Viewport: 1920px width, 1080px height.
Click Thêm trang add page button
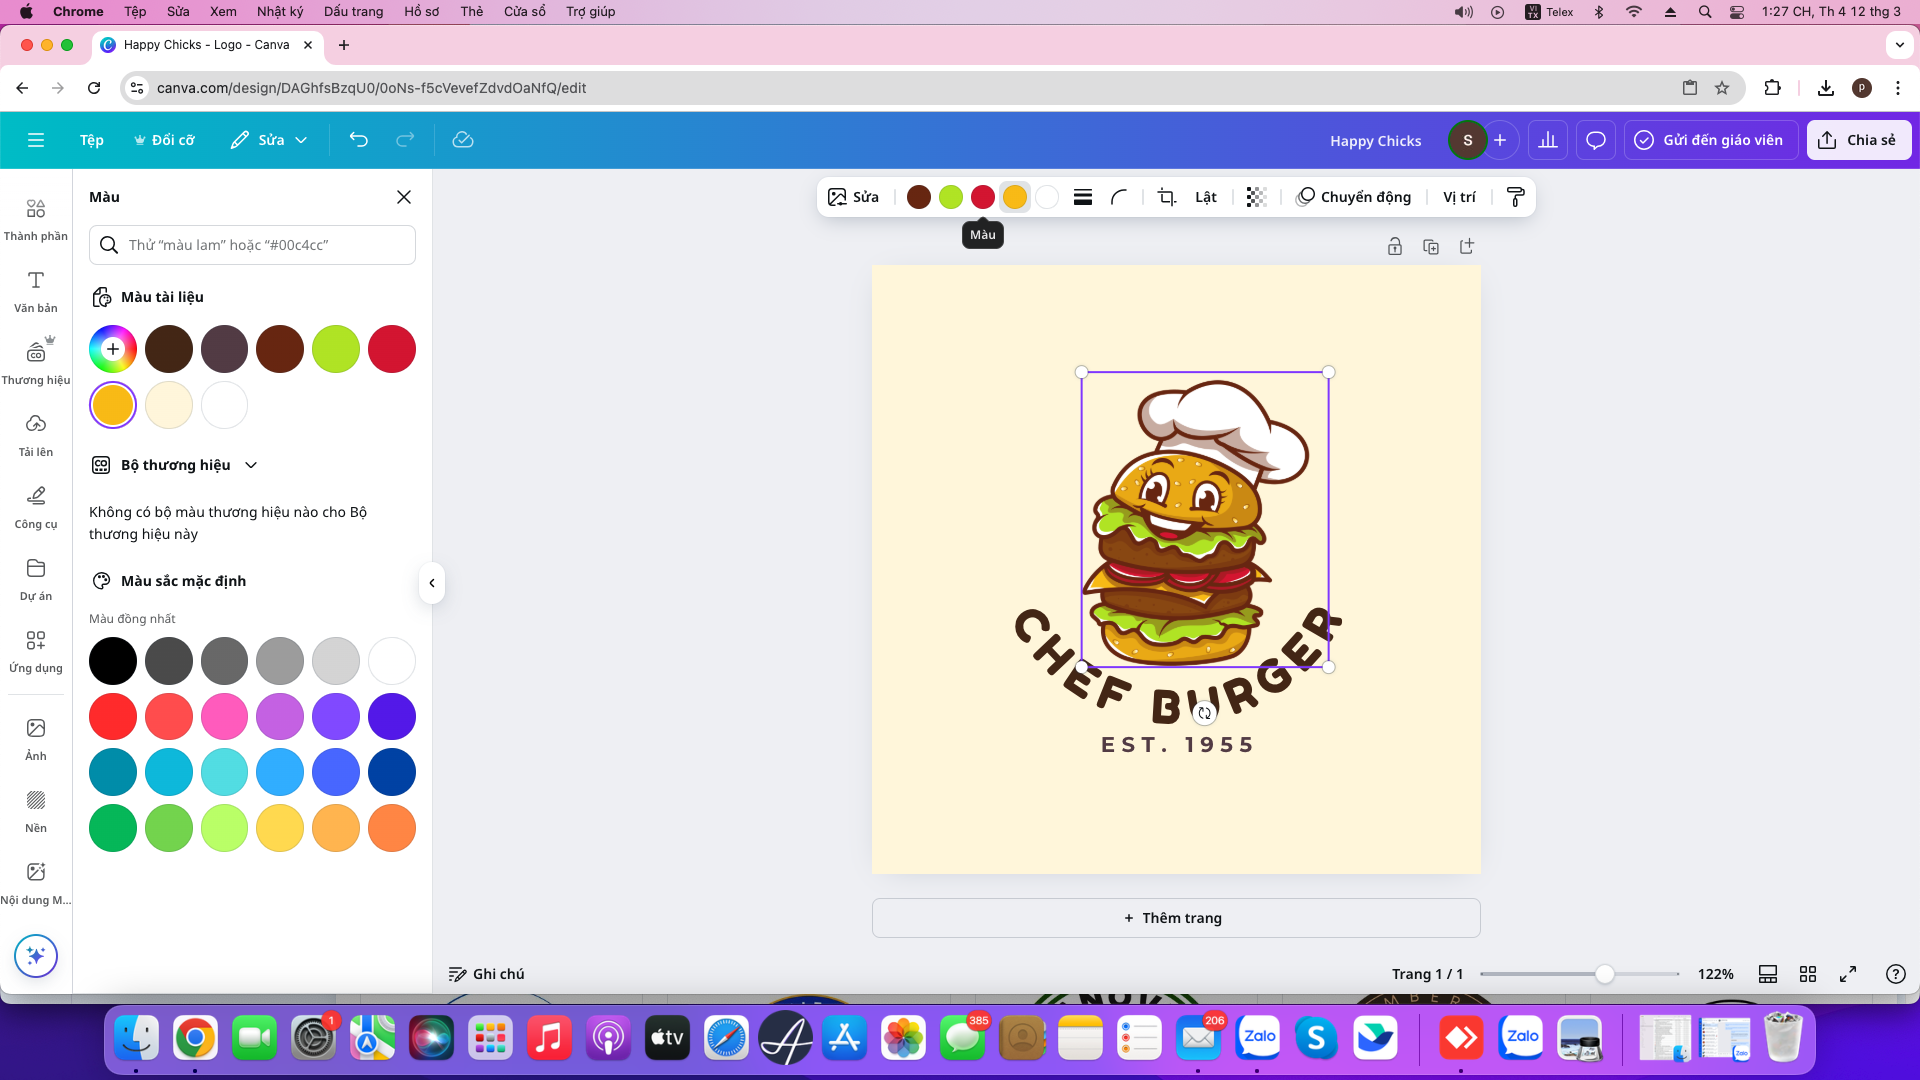[1176, 918]
